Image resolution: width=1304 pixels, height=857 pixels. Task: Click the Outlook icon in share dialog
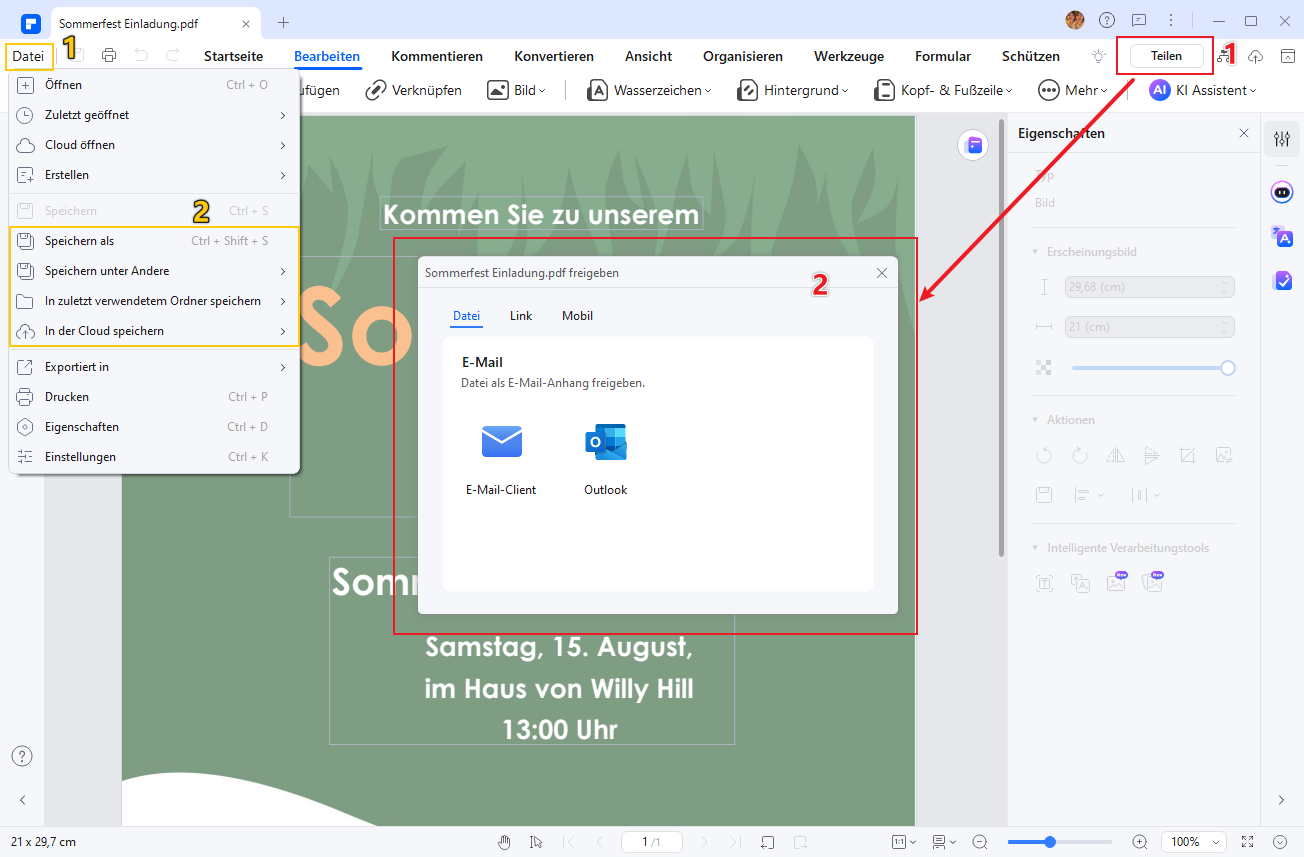click(605, 442)
